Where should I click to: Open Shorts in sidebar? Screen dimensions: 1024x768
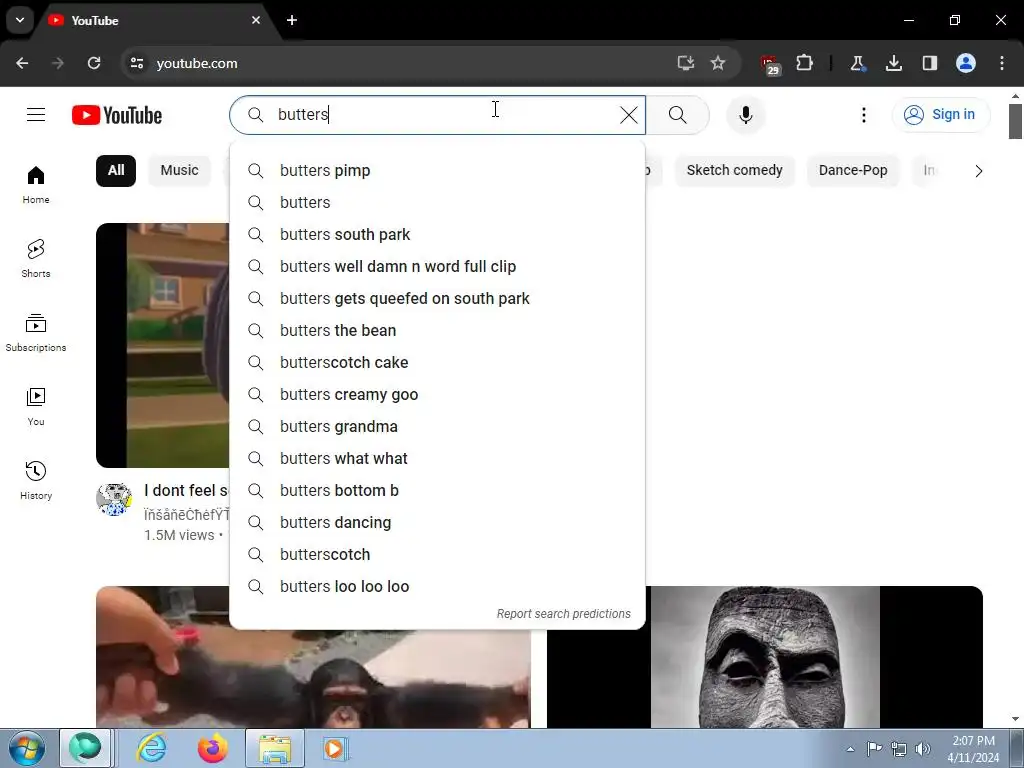point(36,259)
